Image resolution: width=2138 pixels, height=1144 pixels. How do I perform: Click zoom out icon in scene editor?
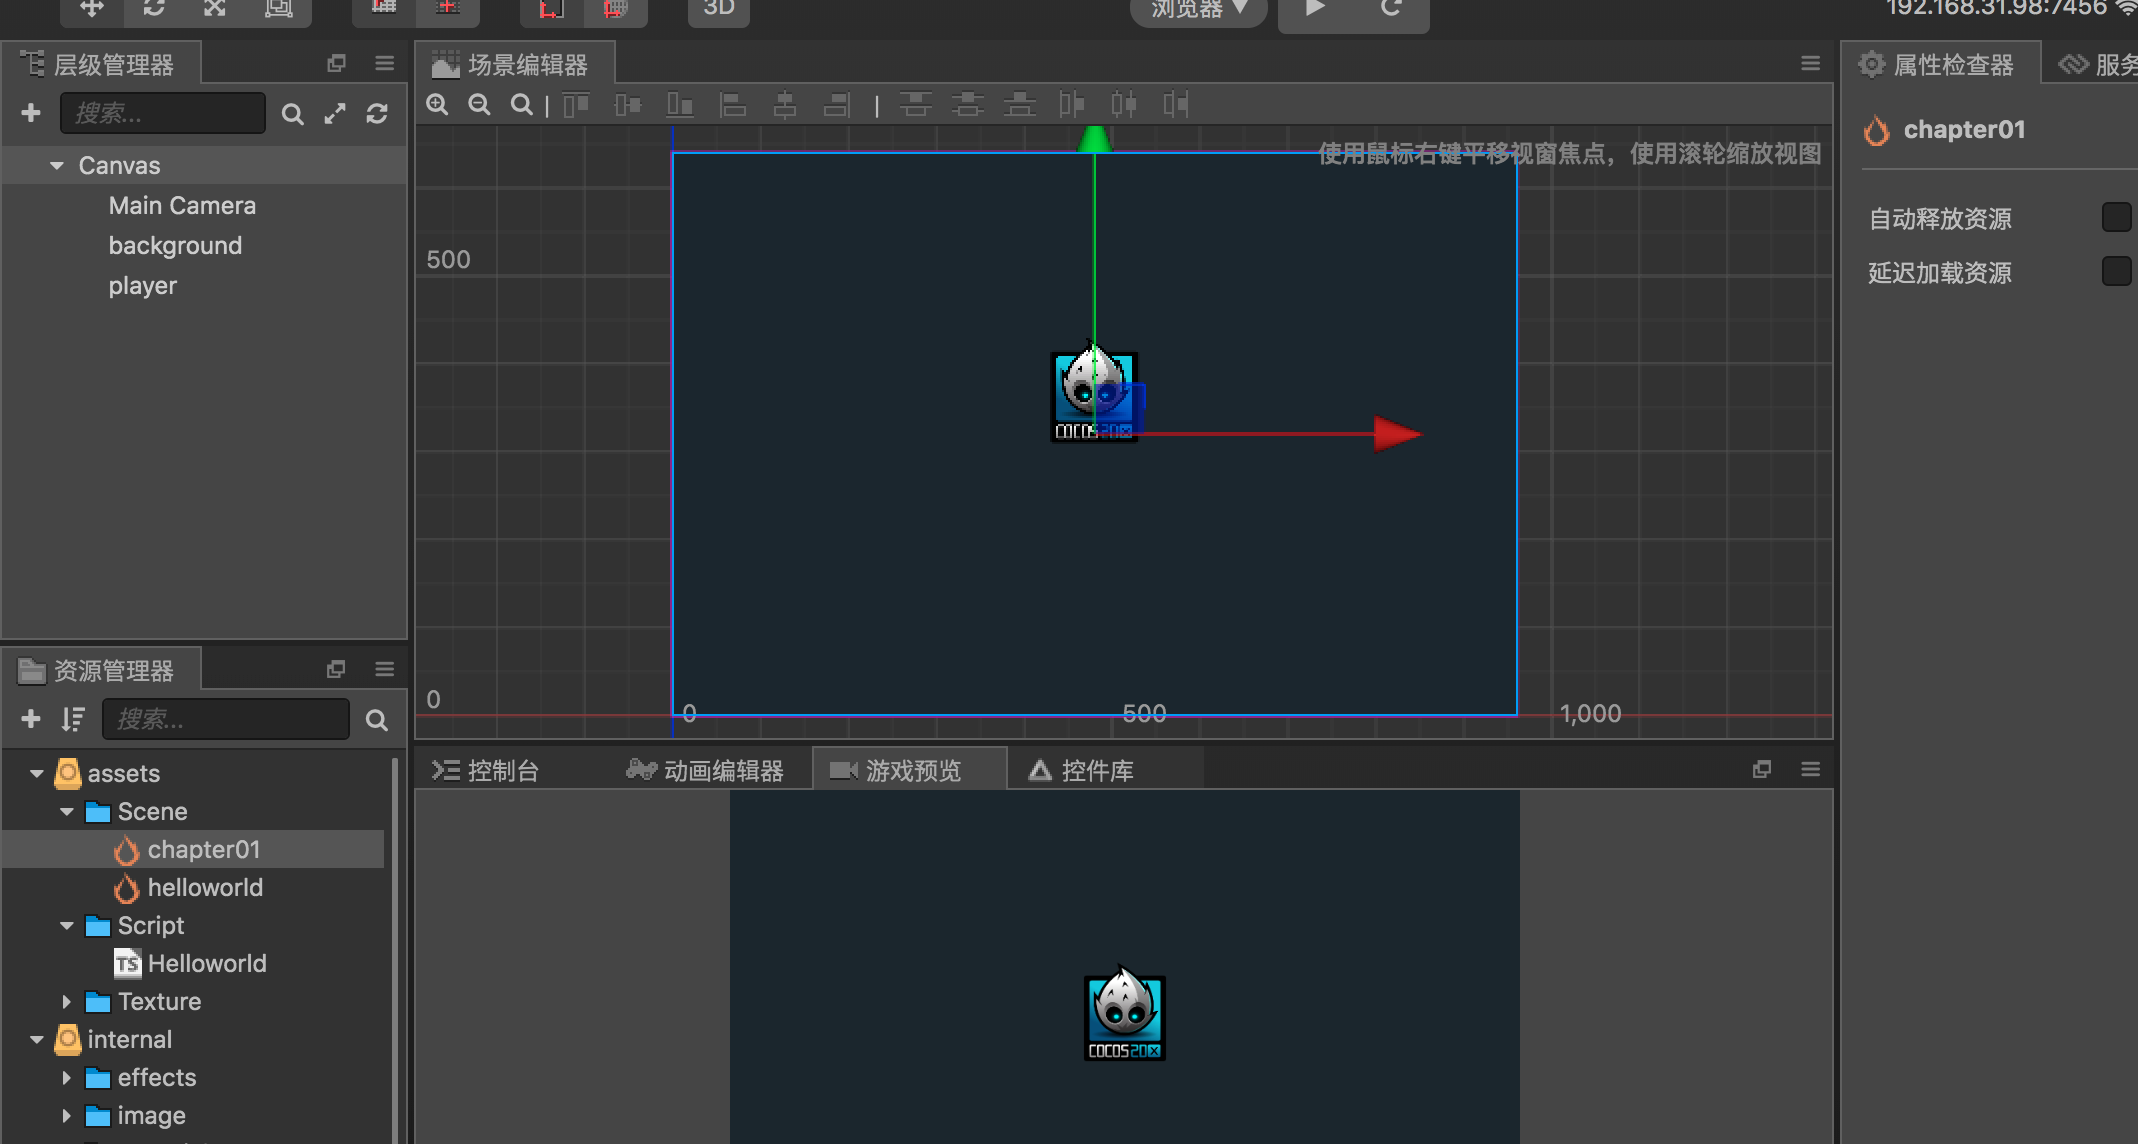479,105
